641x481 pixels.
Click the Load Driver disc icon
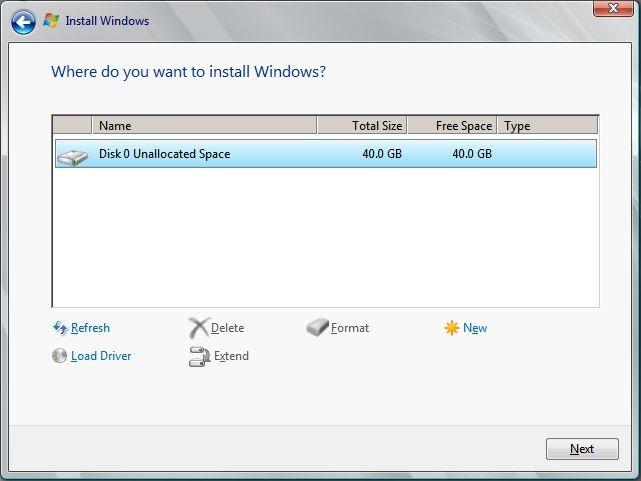[x=59, y=356]
